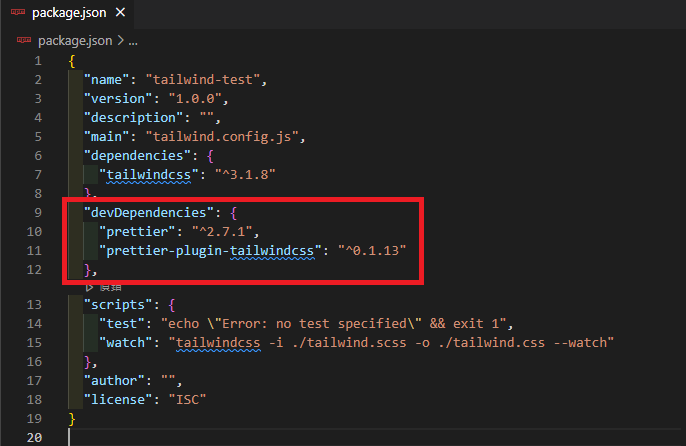Open the package.json breadcrumb item
Viewport: 686px width, 446px height.
pos(75,41)
